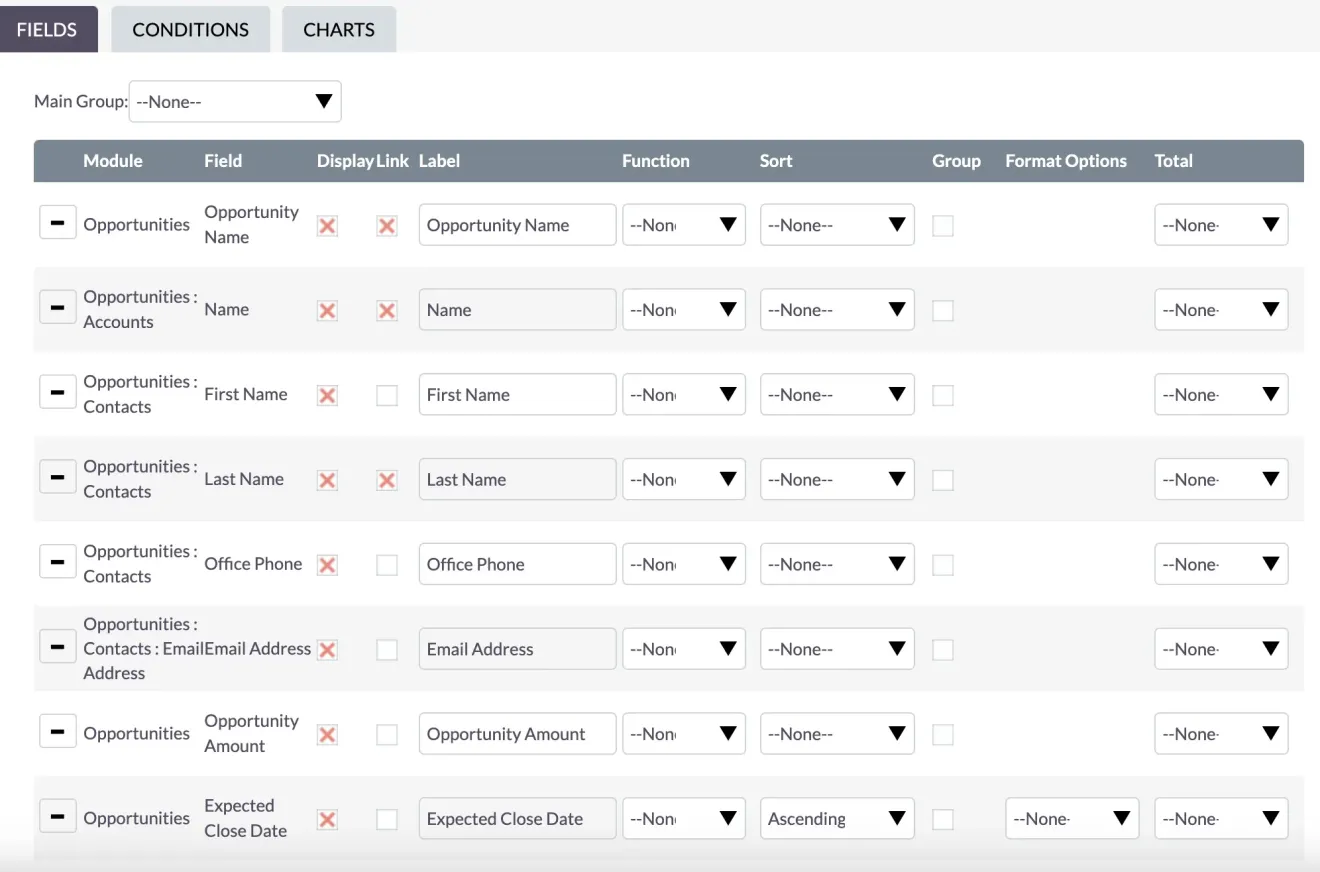Open Function dropdown for Opportunity Amount

tap(684, 733)
